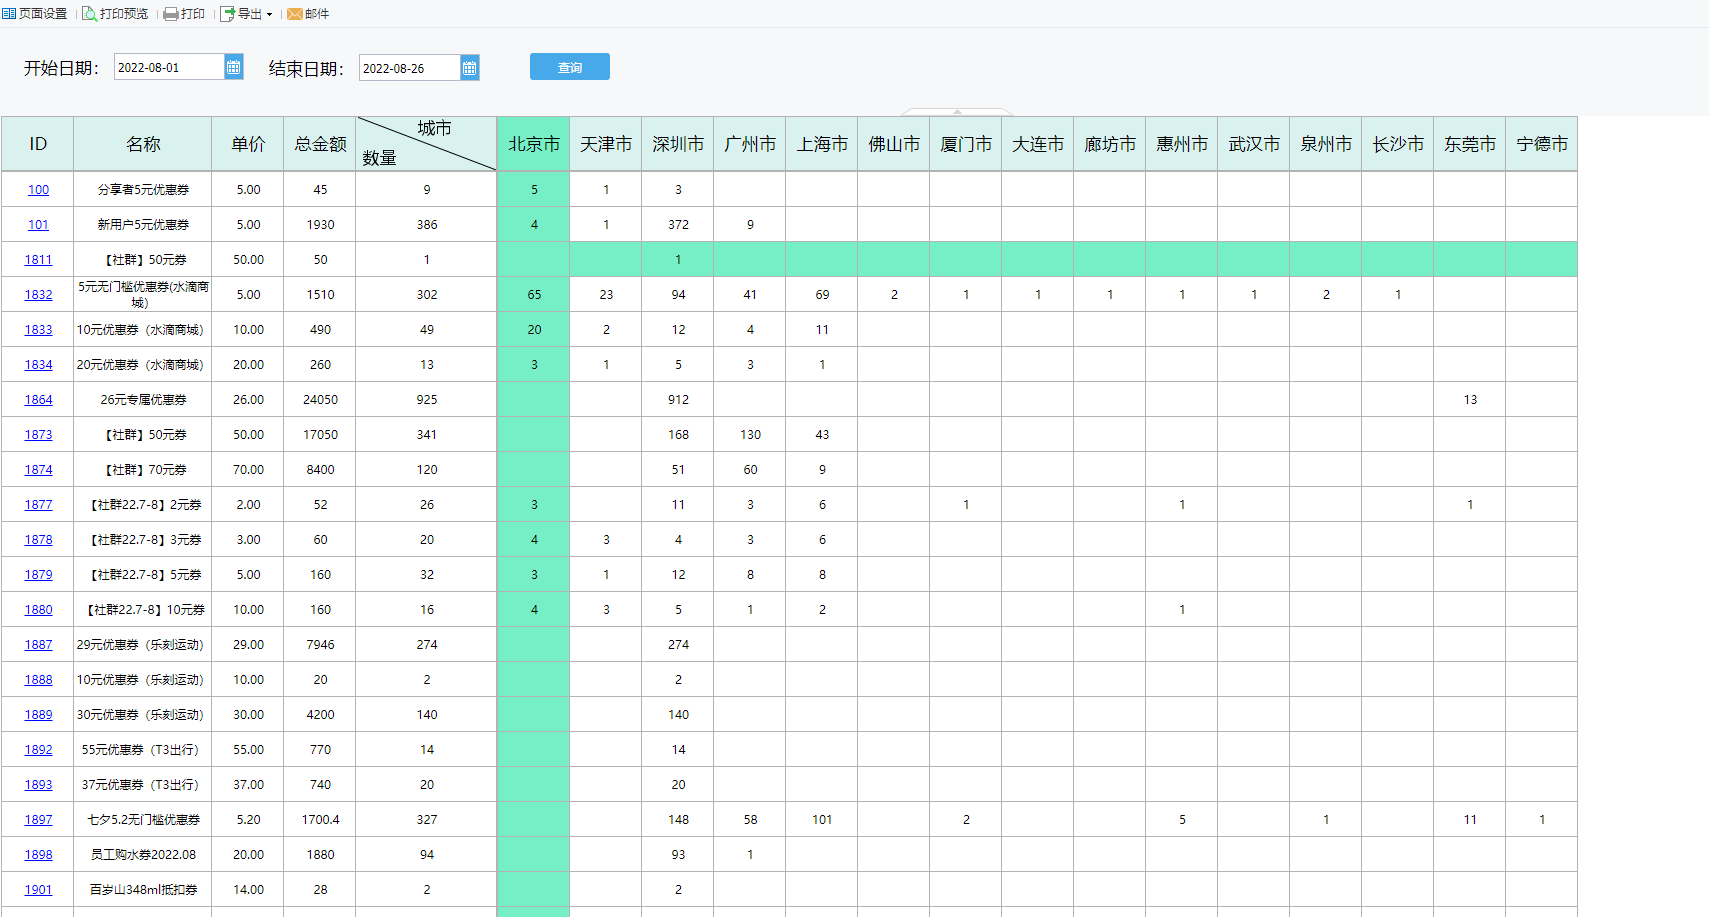This screenshot has height=917, width=1709.
Task: Follow the ID 1889 link
Action: tap(38, 715)
